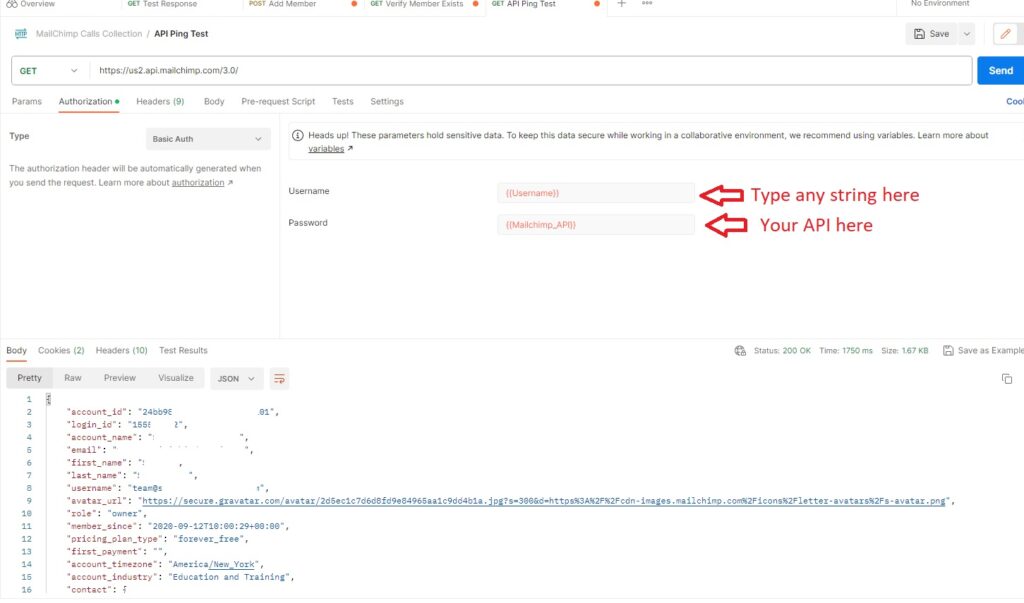Open the authorization learn more link
The height and width of the screenshot is (603, 1024).
click(x=198, y=183)
